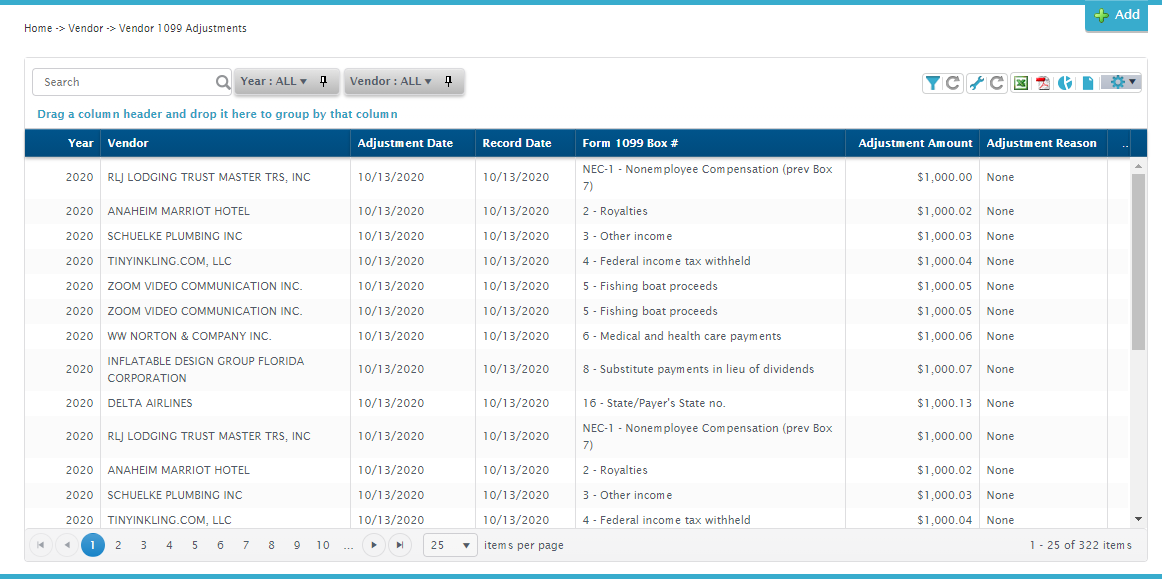Click the scrollbar down arrow in the grid
The width and height of the screenshot is (1162, 579).
[1138, 519]
